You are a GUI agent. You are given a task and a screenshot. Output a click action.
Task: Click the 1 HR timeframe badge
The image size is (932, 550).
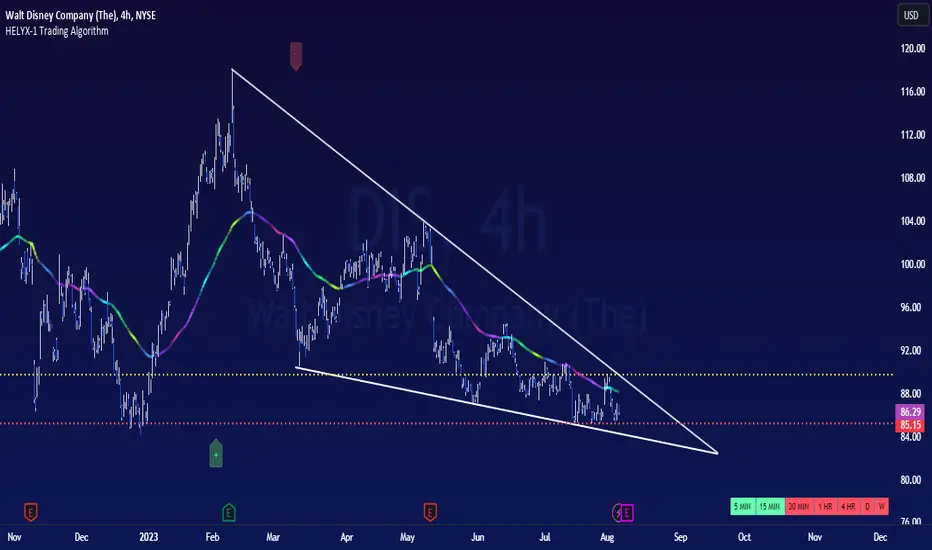click(x=825, y=507)
